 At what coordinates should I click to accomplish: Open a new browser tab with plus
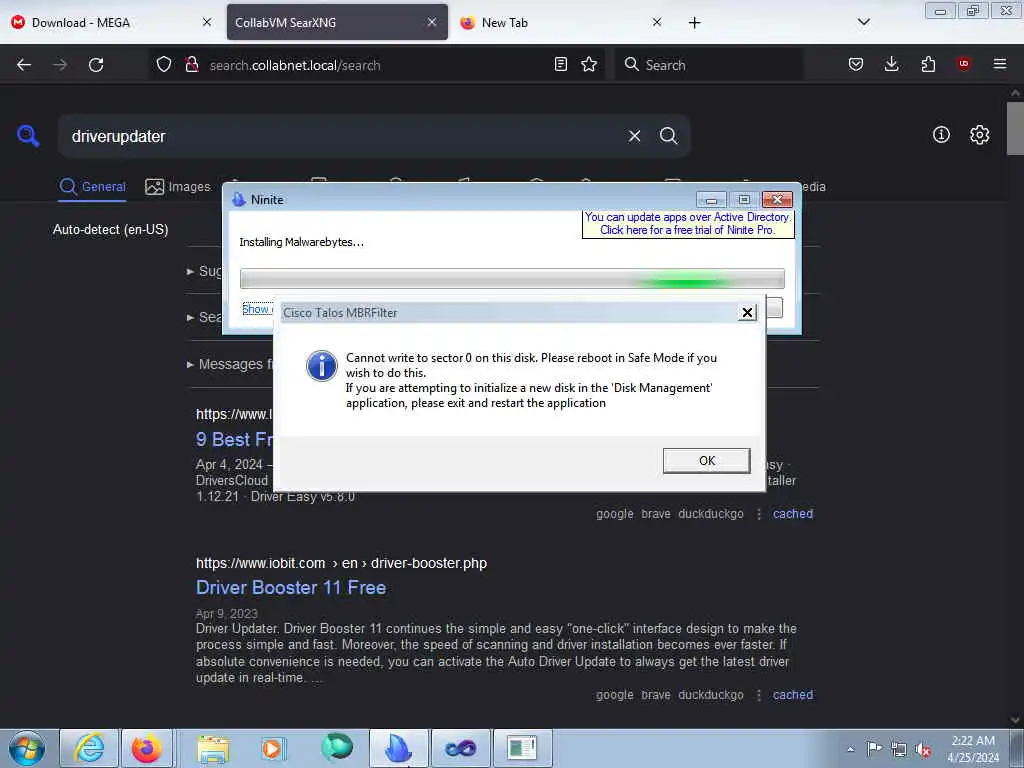694,23
